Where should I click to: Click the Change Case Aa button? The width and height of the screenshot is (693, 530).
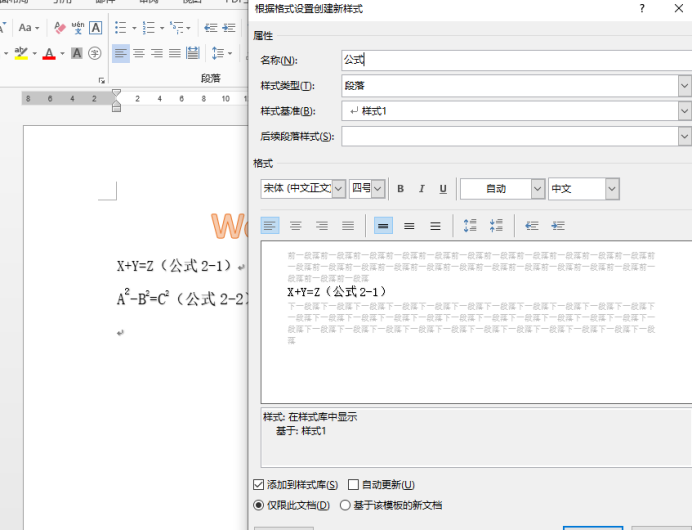(x=29, y=28)
